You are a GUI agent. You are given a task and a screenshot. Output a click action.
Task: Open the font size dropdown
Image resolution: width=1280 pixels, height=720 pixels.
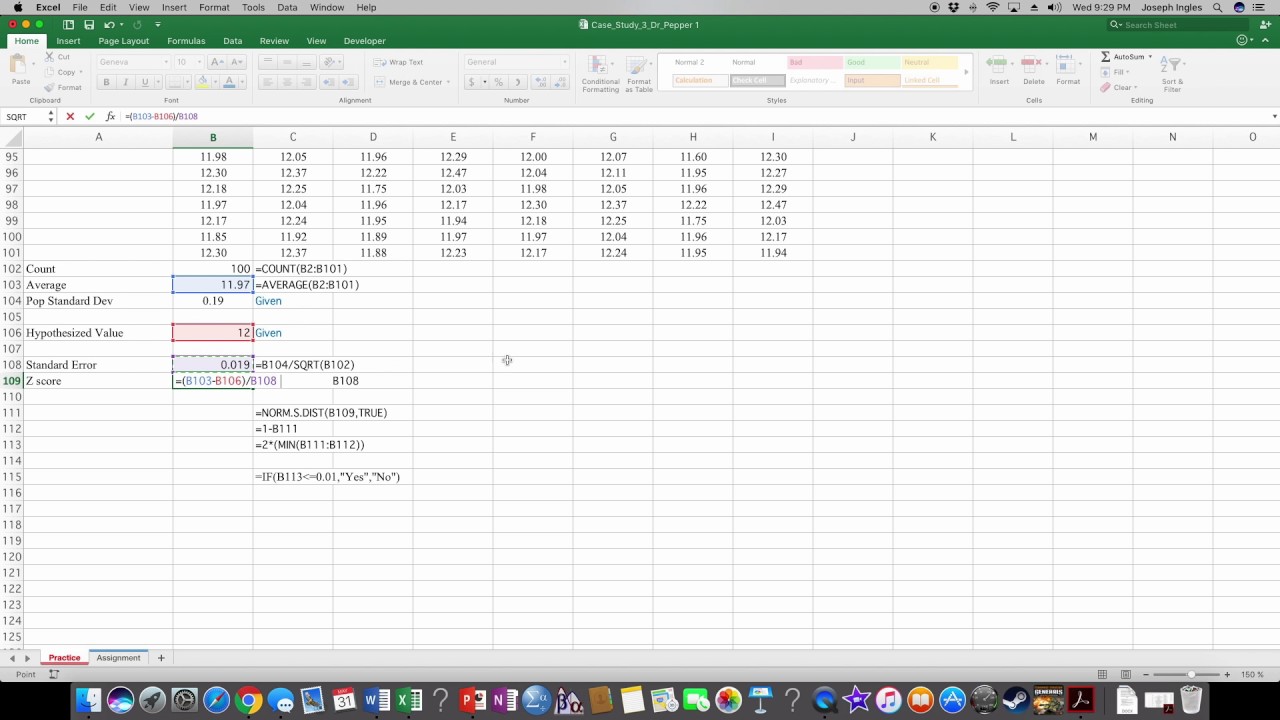click(x=198, y=62)
